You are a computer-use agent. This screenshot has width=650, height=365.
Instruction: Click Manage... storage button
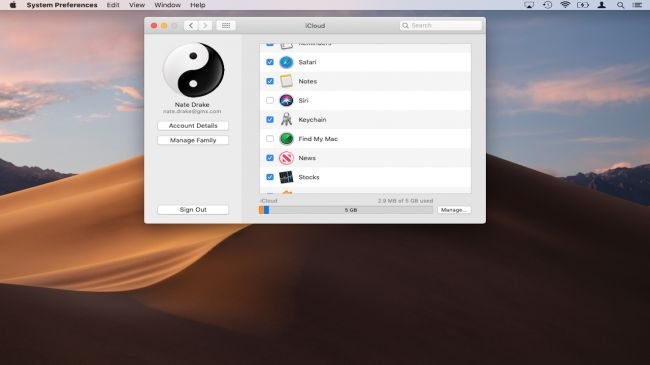pyautogui.click(x=454, y=210)
